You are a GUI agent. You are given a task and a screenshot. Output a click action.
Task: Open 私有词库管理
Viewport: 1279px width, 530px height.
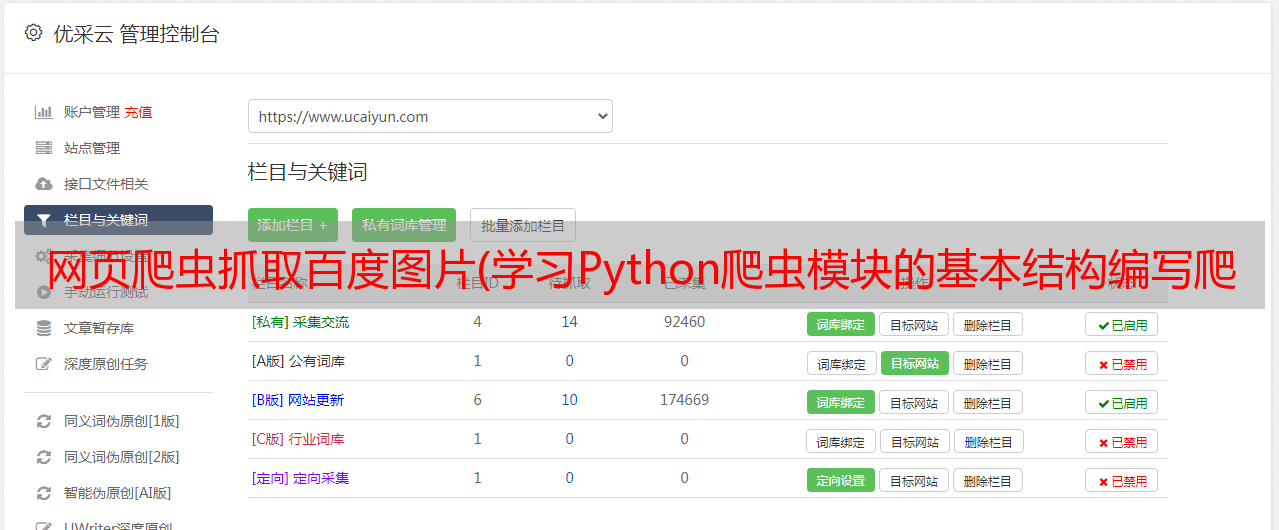tap(404, 225)
